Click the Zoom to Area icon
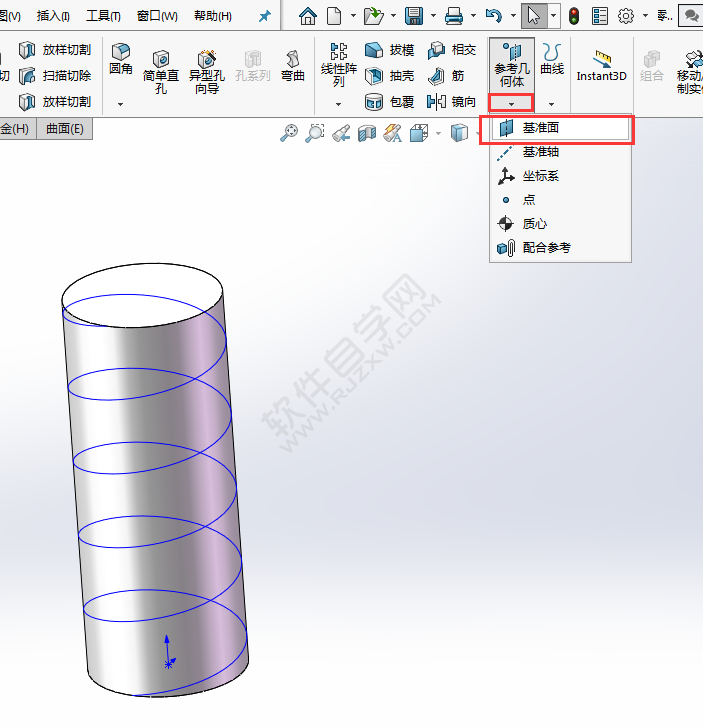Viewport: 703px width, 727px height. tap(315, 133)
